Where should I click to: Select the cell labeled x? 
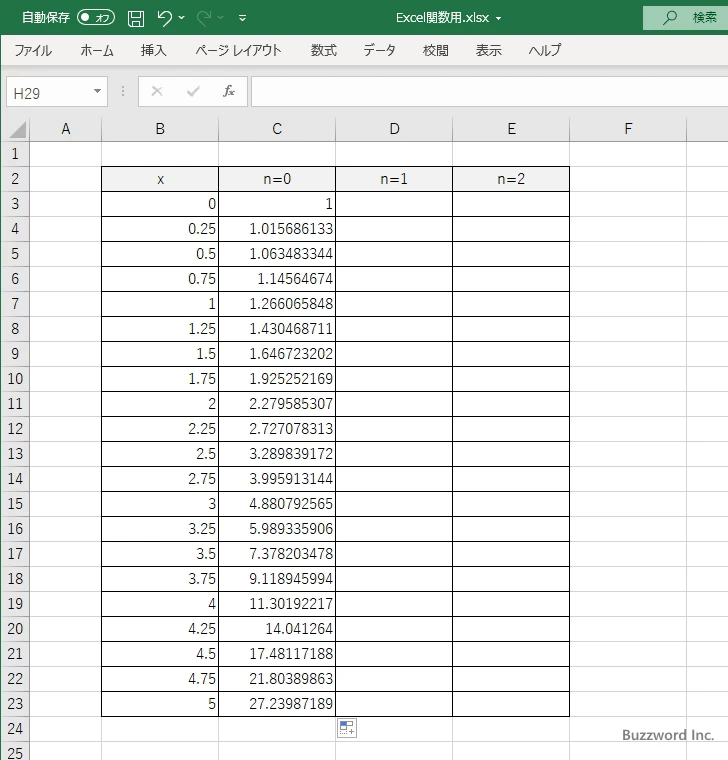[x=160, y=179]
